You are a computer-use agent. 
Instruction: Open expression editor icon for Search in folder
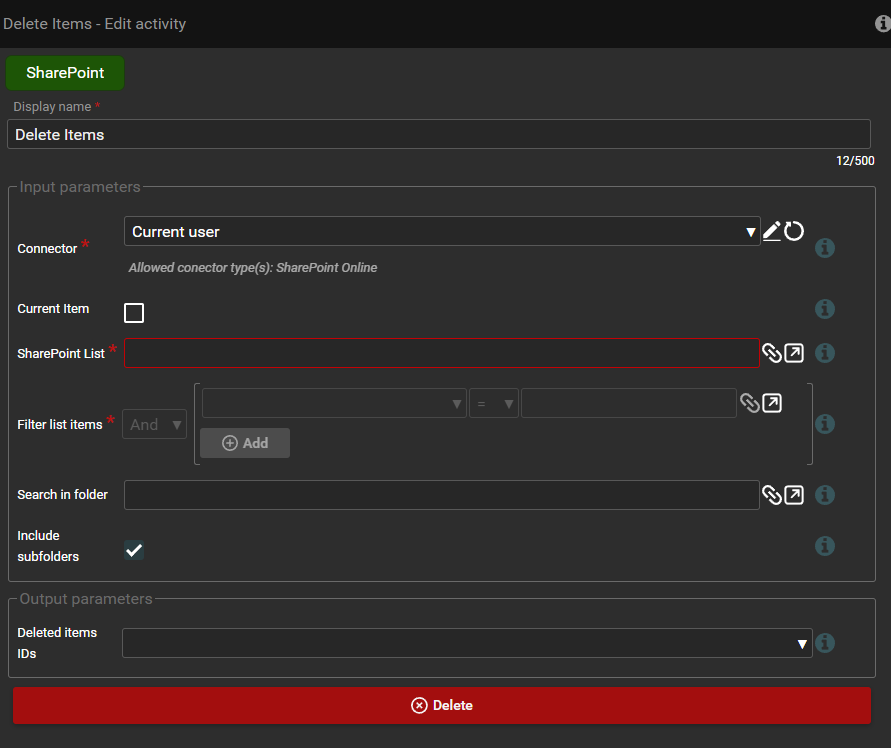click(794, 495)
